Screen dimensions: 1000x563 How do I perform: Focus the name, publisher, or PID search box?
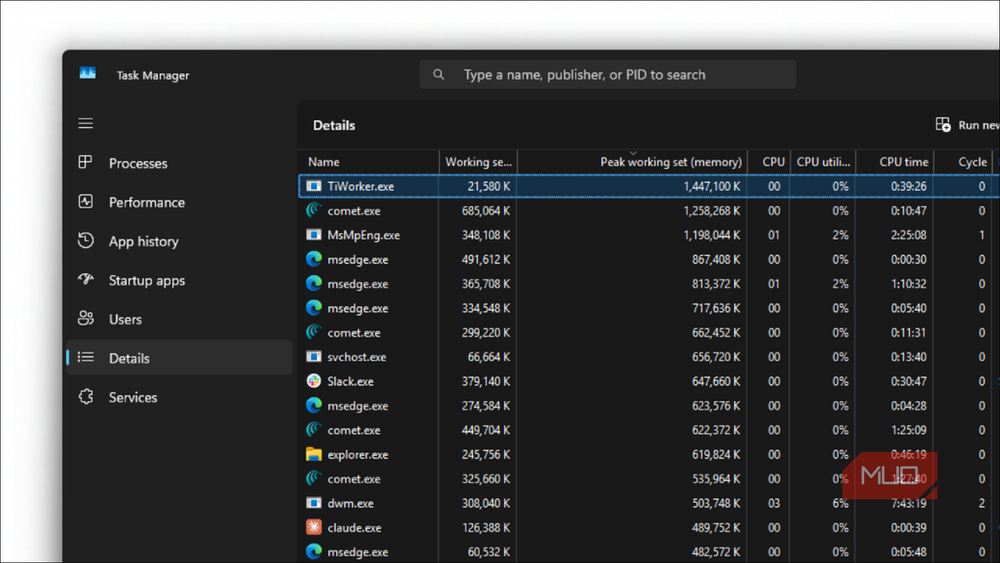(x=607, y=75)
